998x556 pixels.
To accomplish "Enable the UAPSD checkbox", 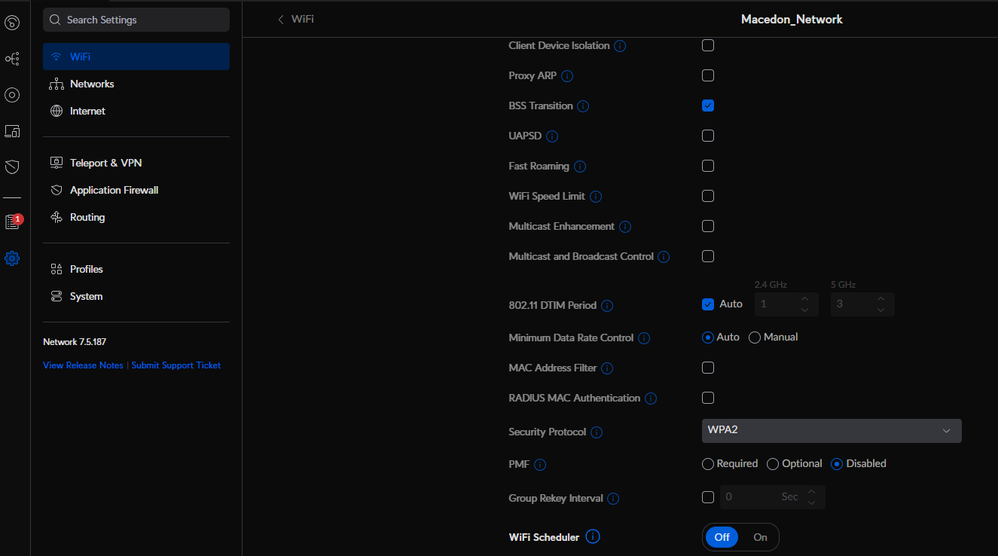I will (x=708, y=136).
